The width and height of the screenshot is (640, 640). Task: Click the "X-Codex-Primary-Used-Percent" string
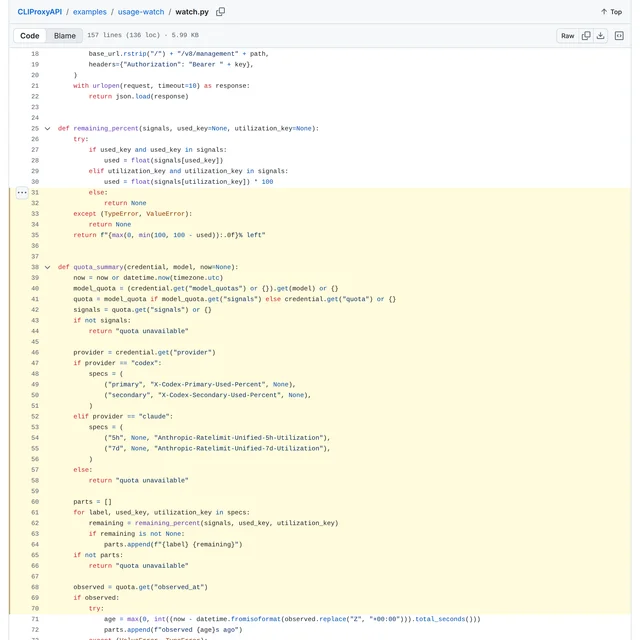(207, 384)
